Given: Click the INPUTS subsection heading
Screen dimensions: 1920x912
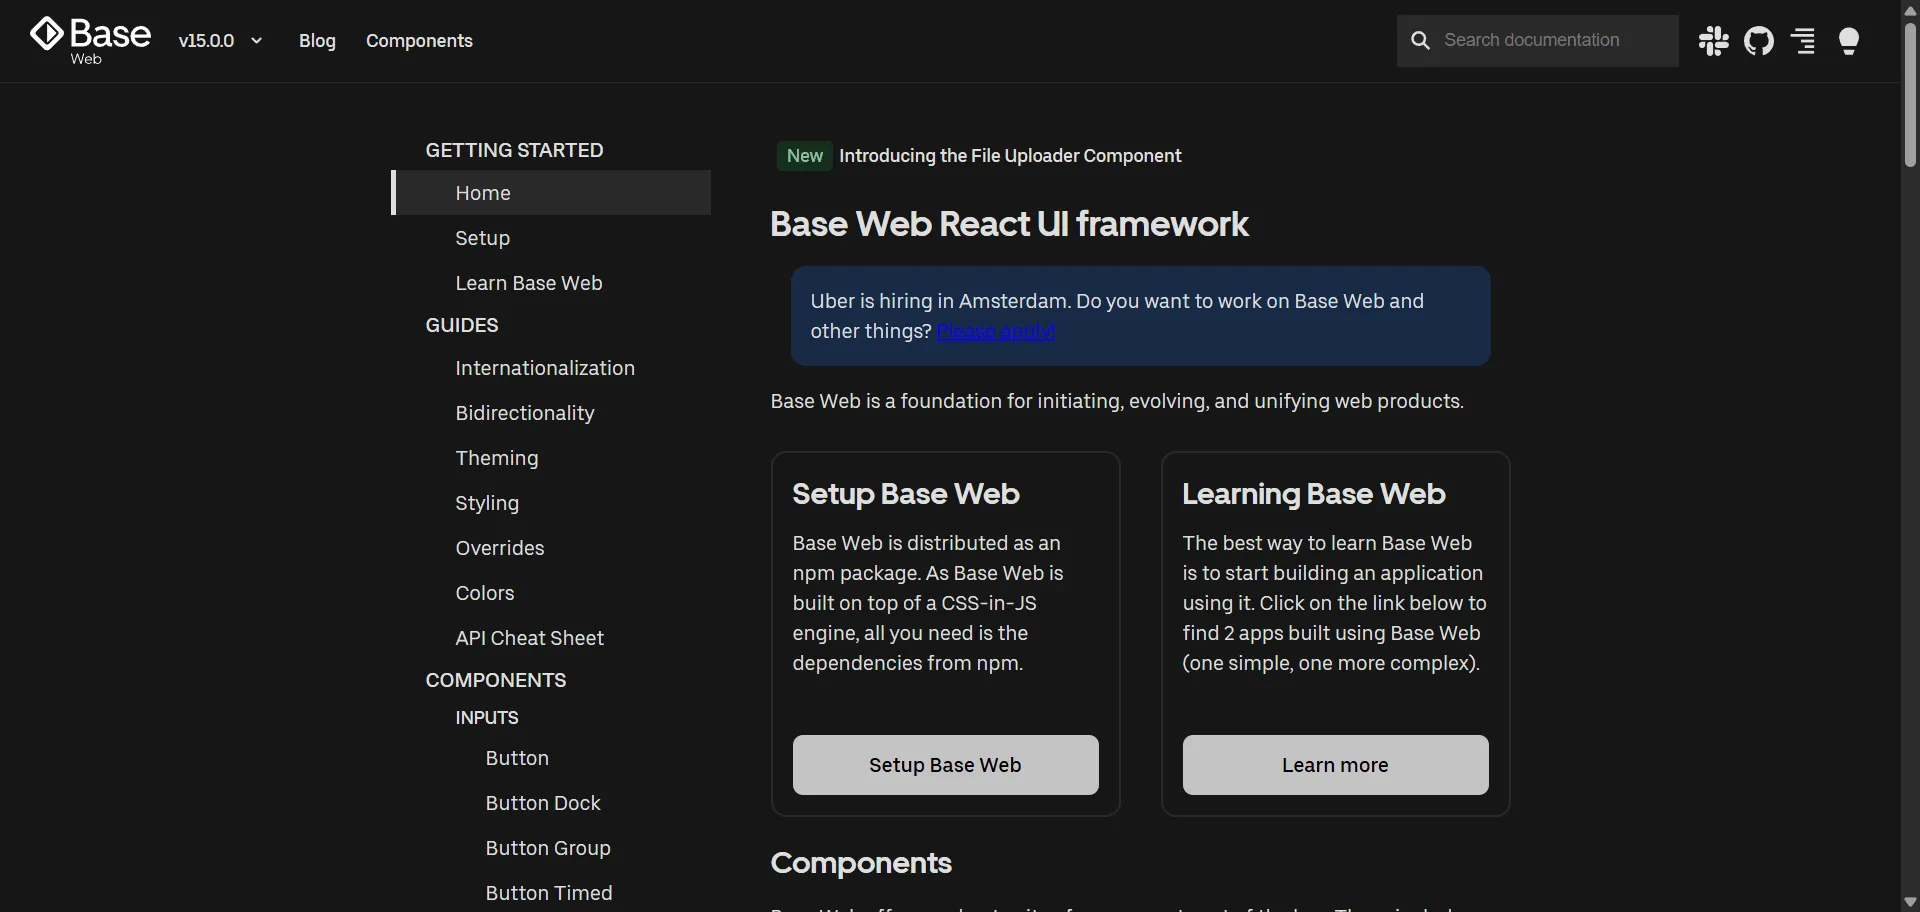Looking at the screenshot, I should click(x=487, y=718).
